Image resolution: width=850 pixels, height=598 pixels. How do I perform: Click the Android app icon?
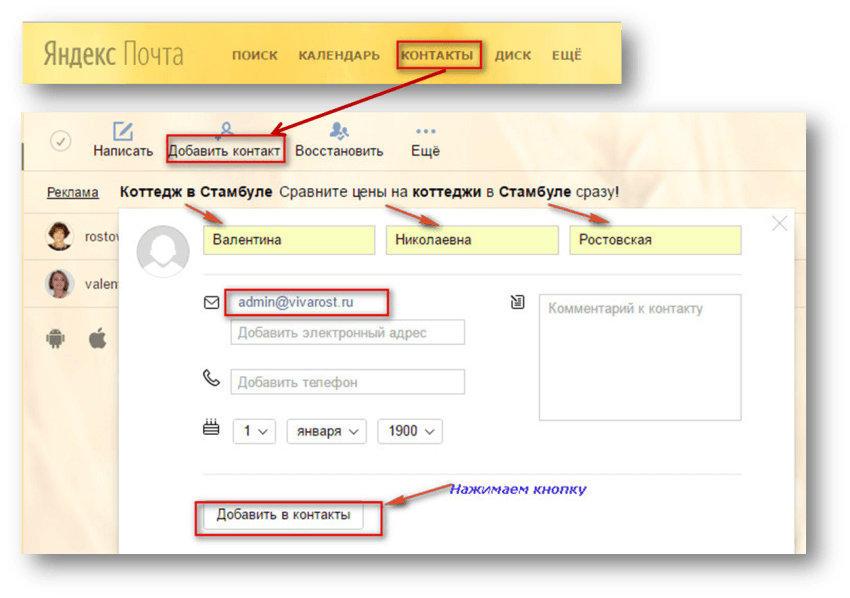pyautogui.click(x=55, y=338)
